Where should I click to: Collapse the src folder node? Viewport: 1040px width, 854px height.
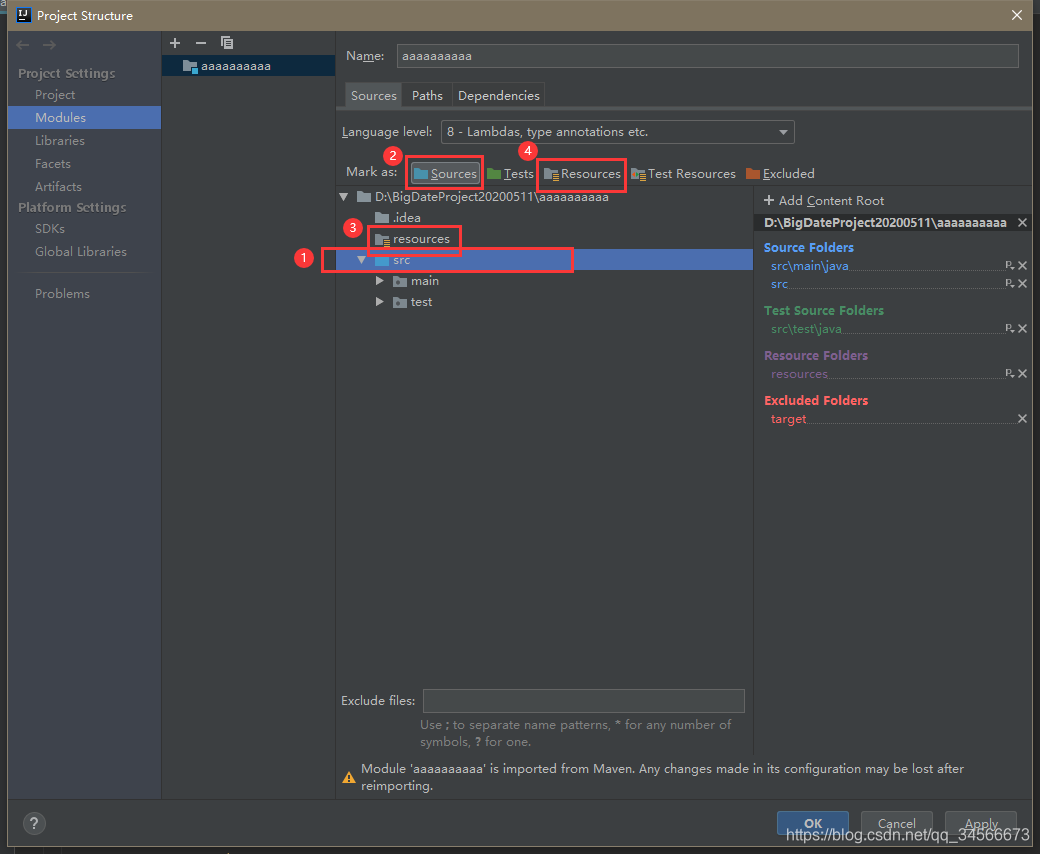click(x=361, y=260)
